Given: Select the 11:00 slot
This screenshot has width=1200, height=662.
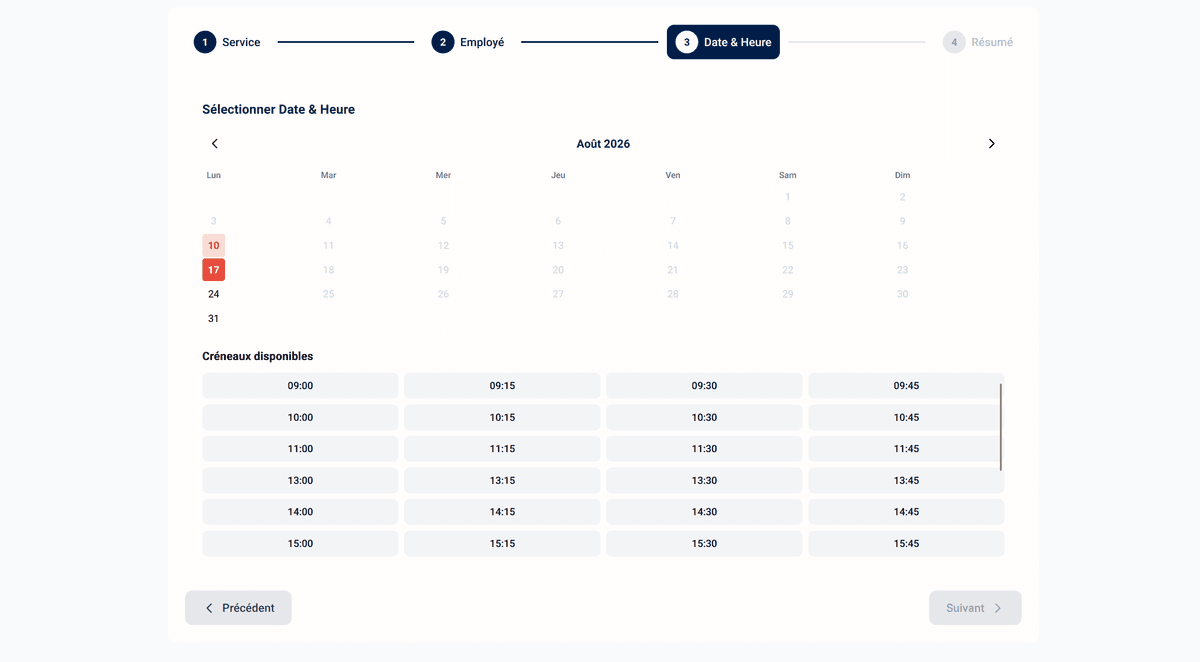Looking at the screenshot, I should point(300,449).
